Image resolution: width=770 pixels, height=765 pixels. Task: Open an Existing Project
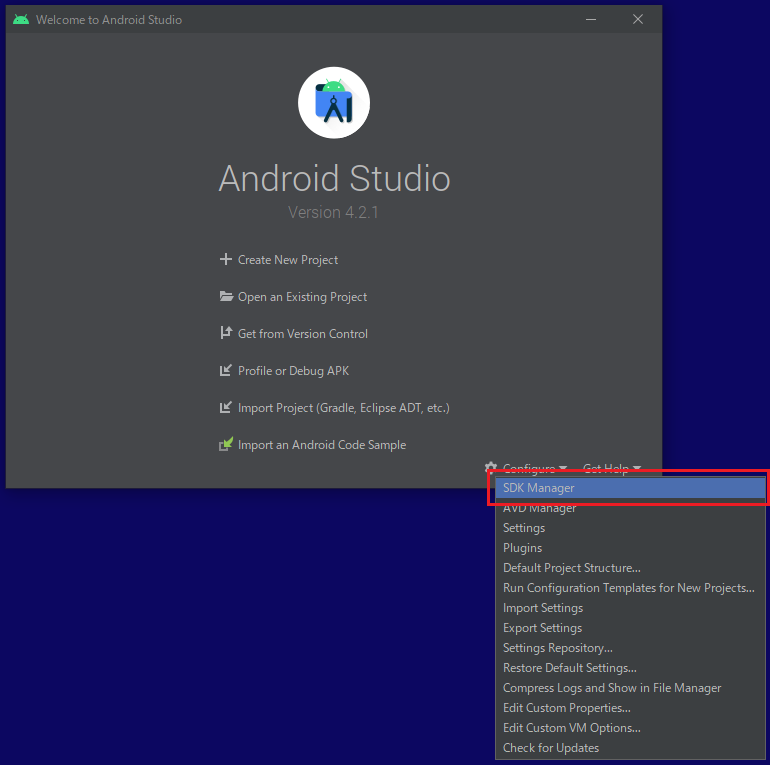click(x=302, y=297)
